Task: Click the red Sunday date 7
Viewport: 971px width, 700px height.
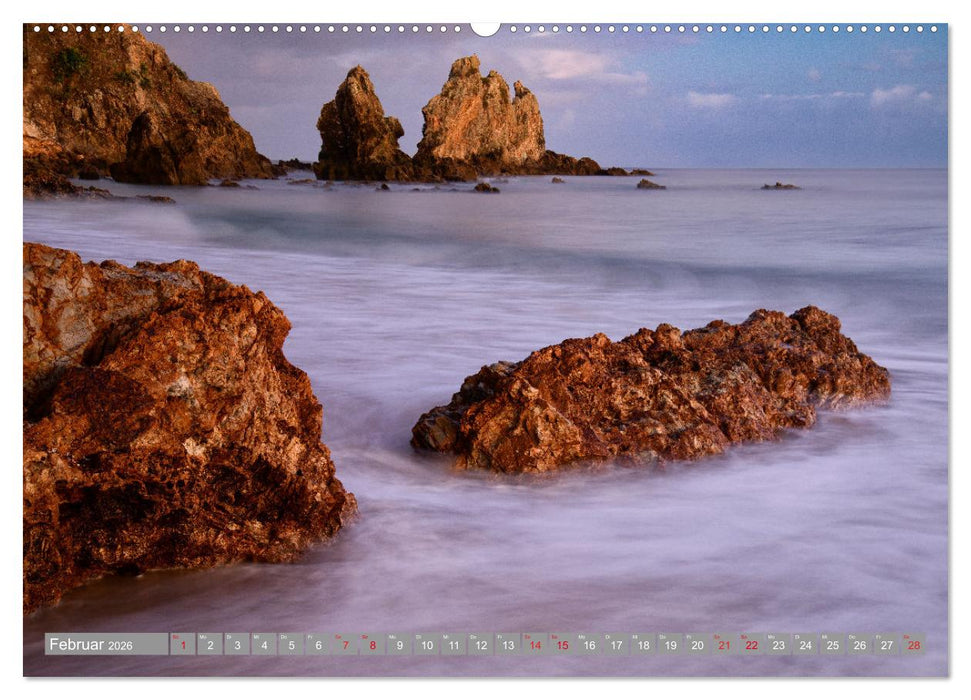Action: [x=344, y=644]
